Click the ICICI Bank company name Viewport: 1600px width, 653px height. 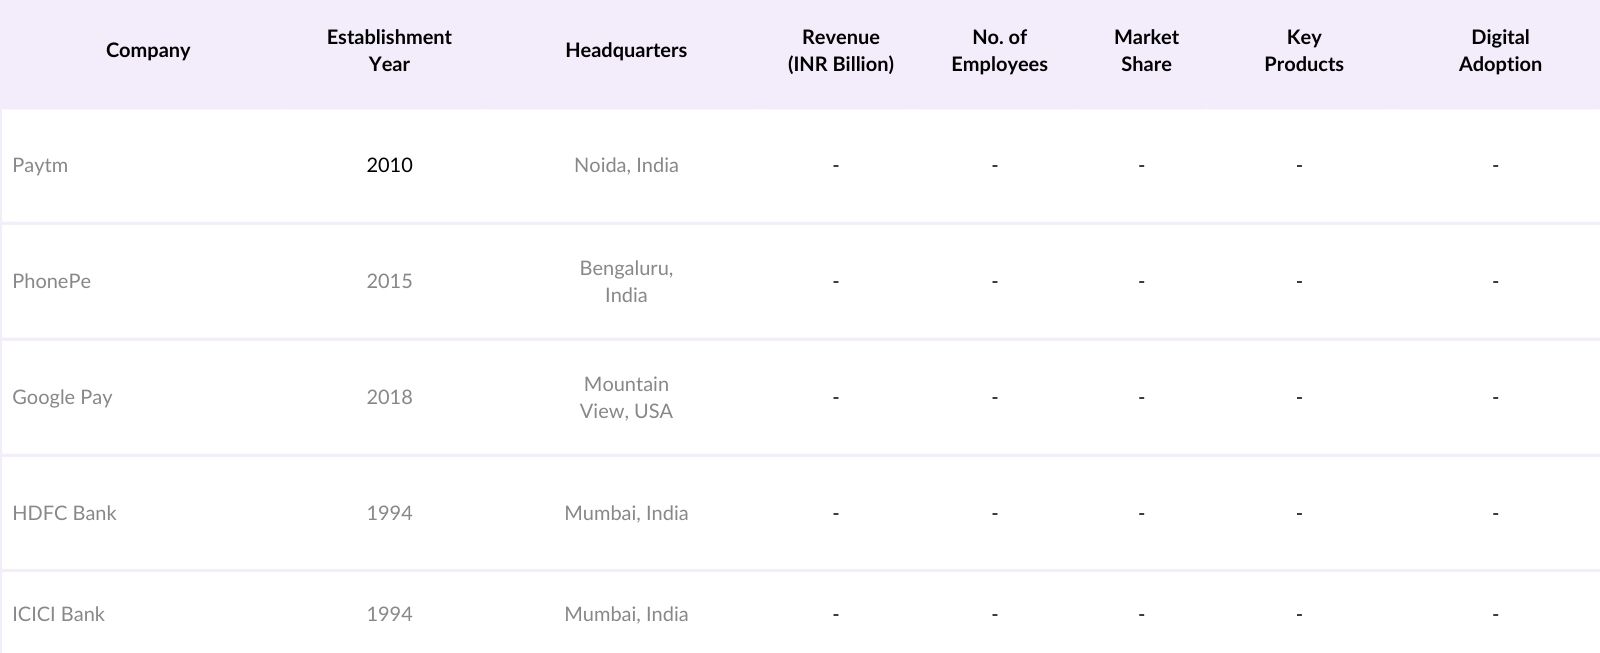[x=58, y=614]
